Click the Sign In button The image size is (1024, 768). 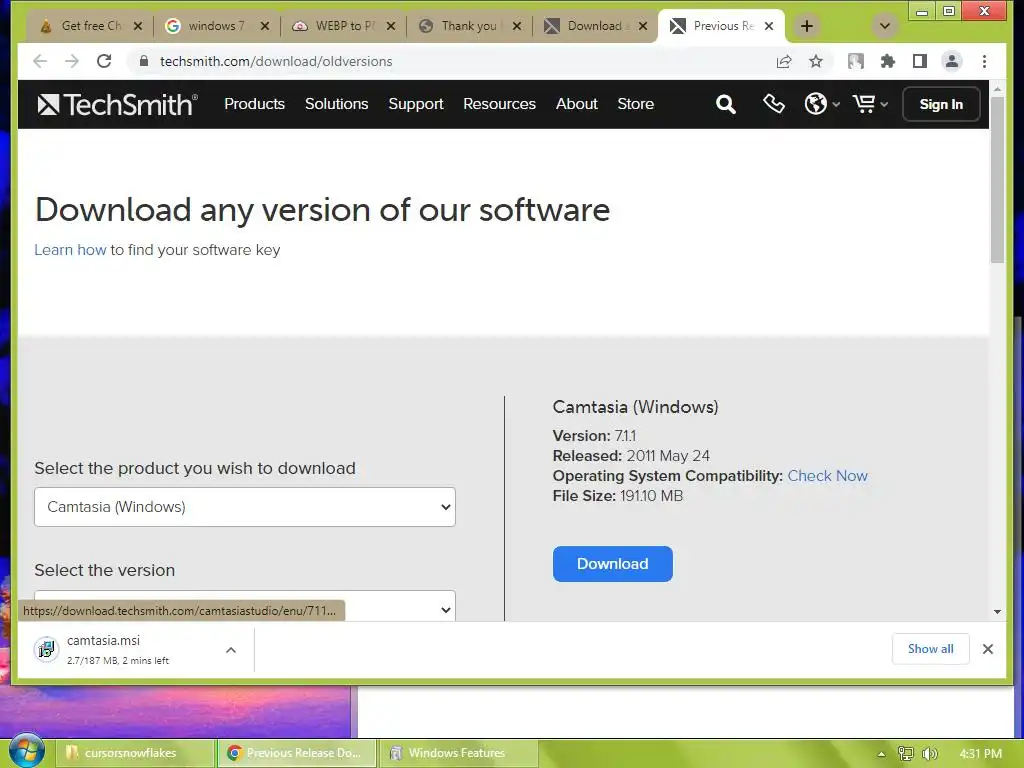click(x=940, y=104)
